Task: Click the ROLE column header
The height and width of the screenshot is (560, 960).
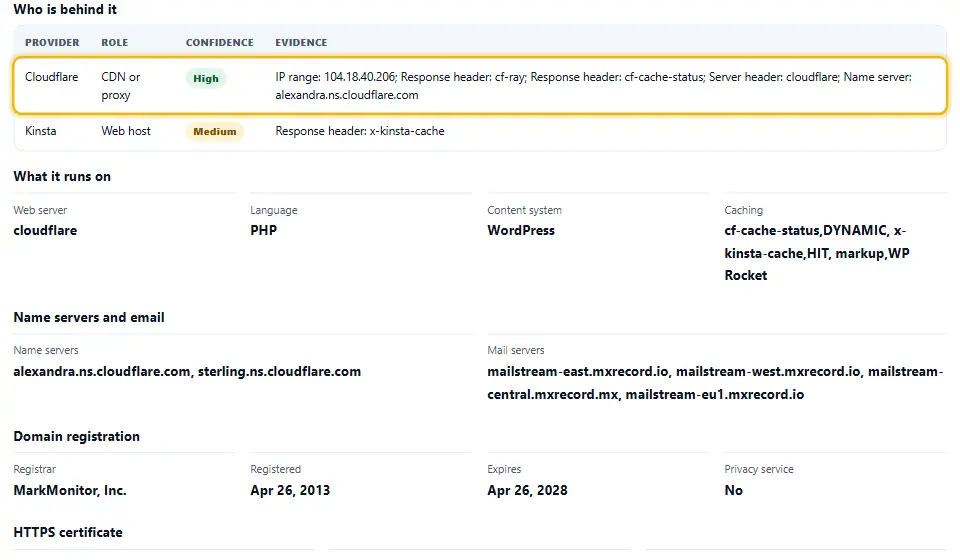Action: pyautogui.click(x=114, y=42)
